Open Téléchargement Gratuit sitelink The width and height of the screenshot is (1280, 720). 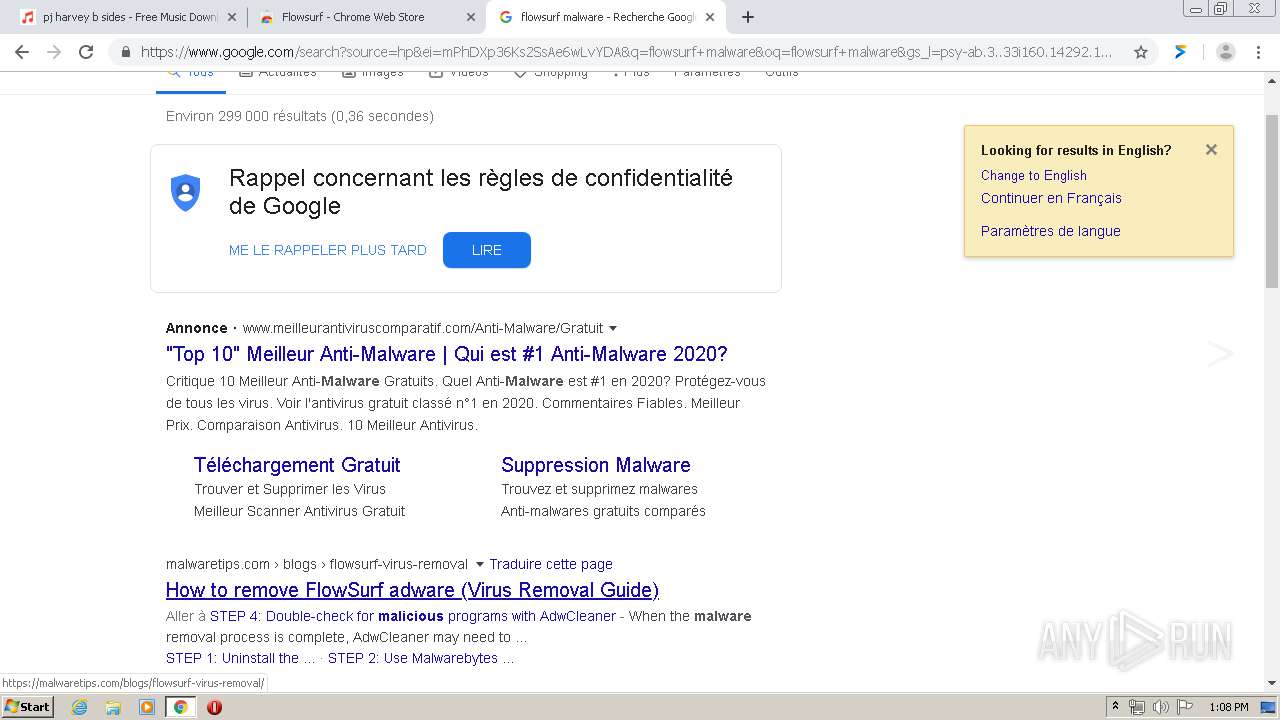297,465
